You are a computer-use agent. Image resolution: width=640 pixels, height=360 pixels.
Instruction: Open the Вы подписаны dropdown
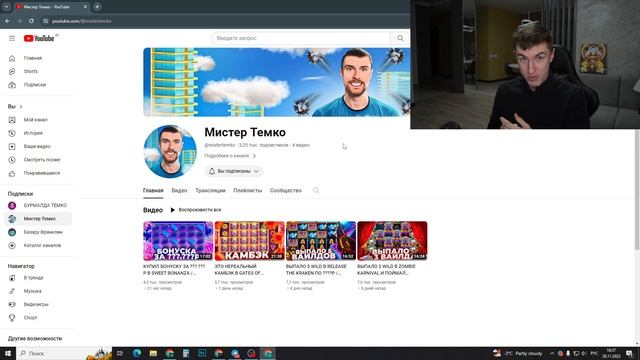[234, 171]
